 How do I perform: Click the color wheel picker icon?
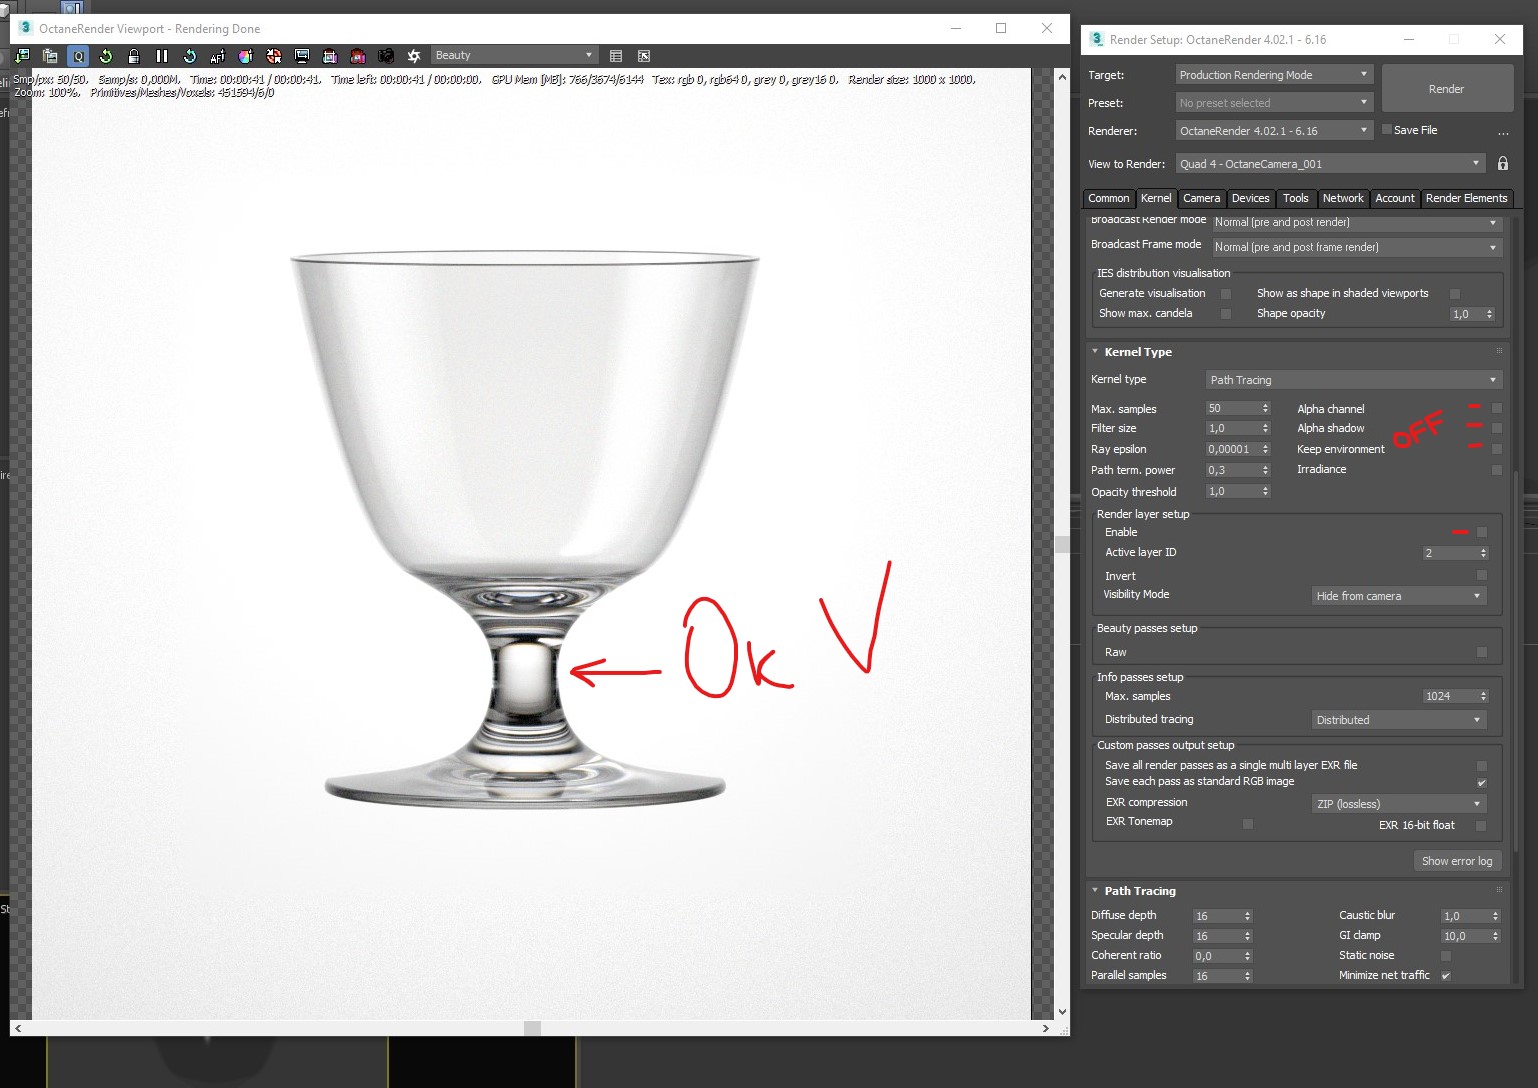246,56
